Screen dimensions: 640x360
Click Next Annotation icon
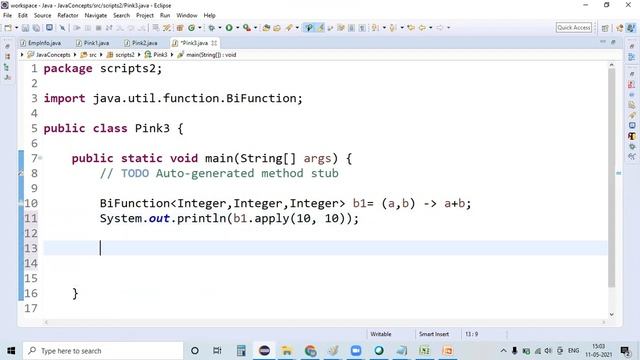pos(375,28)
